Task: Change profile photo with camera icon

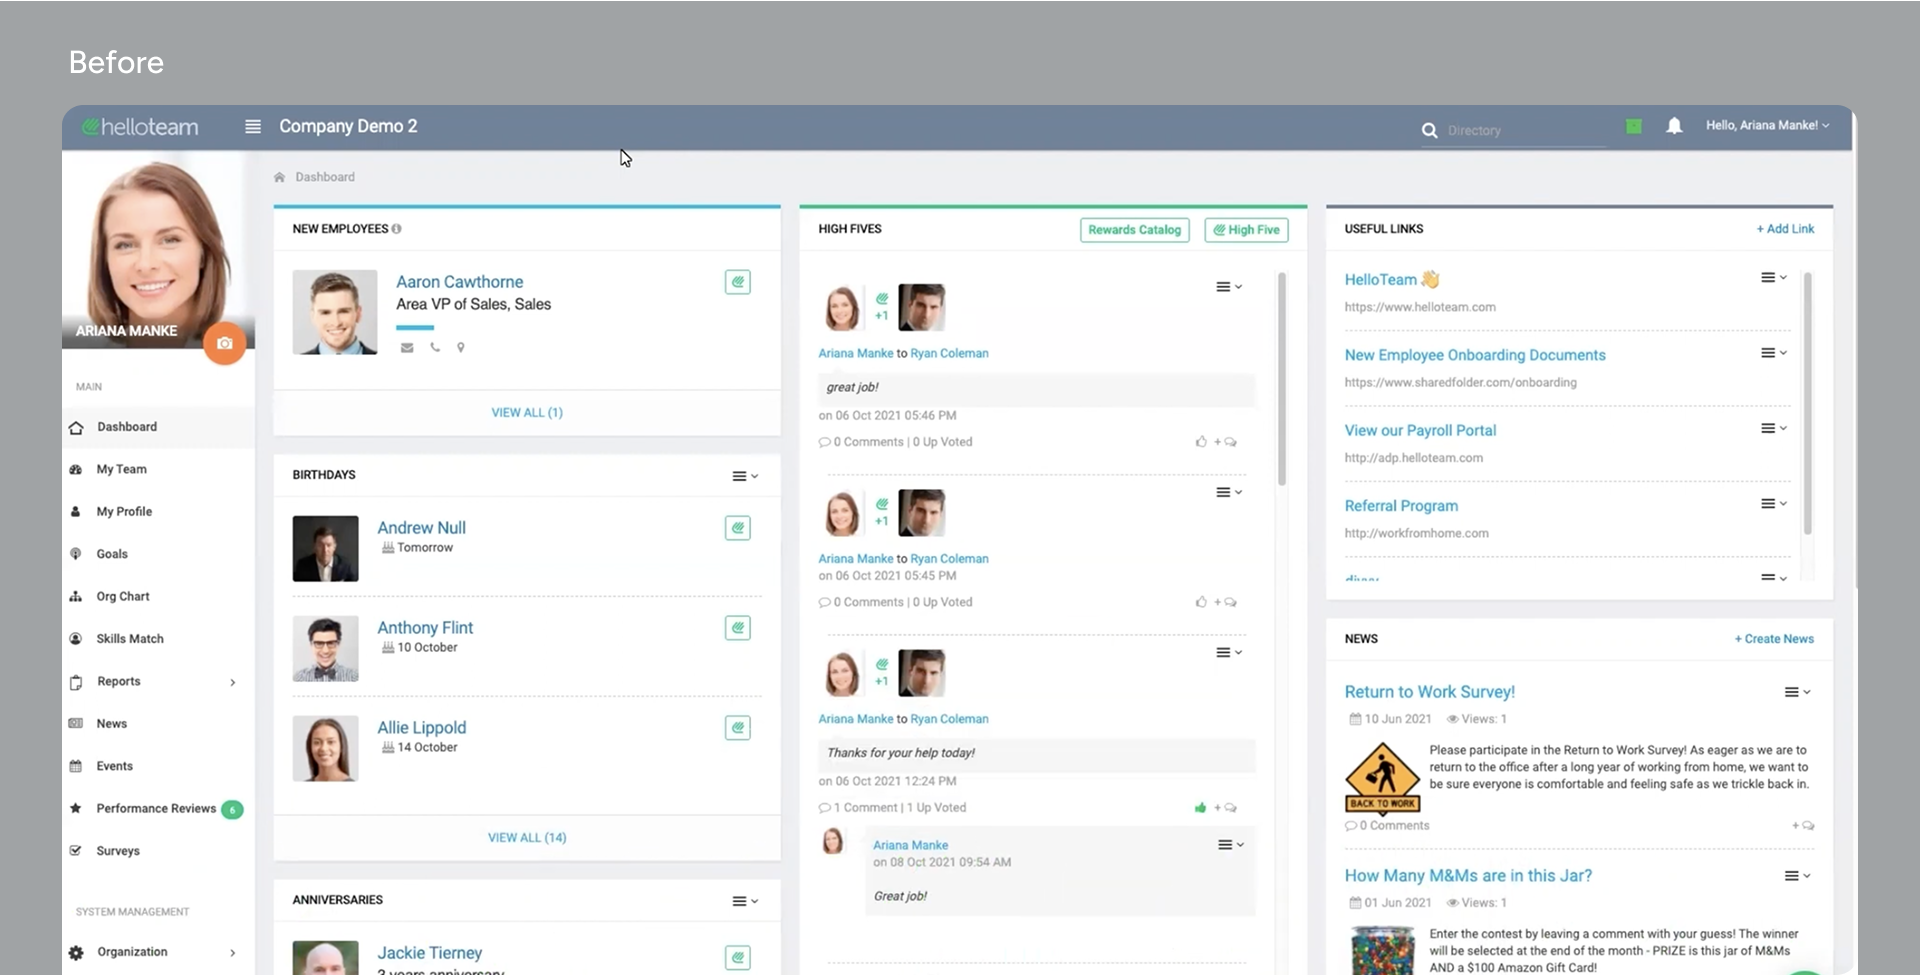Action: coord(225,344)
